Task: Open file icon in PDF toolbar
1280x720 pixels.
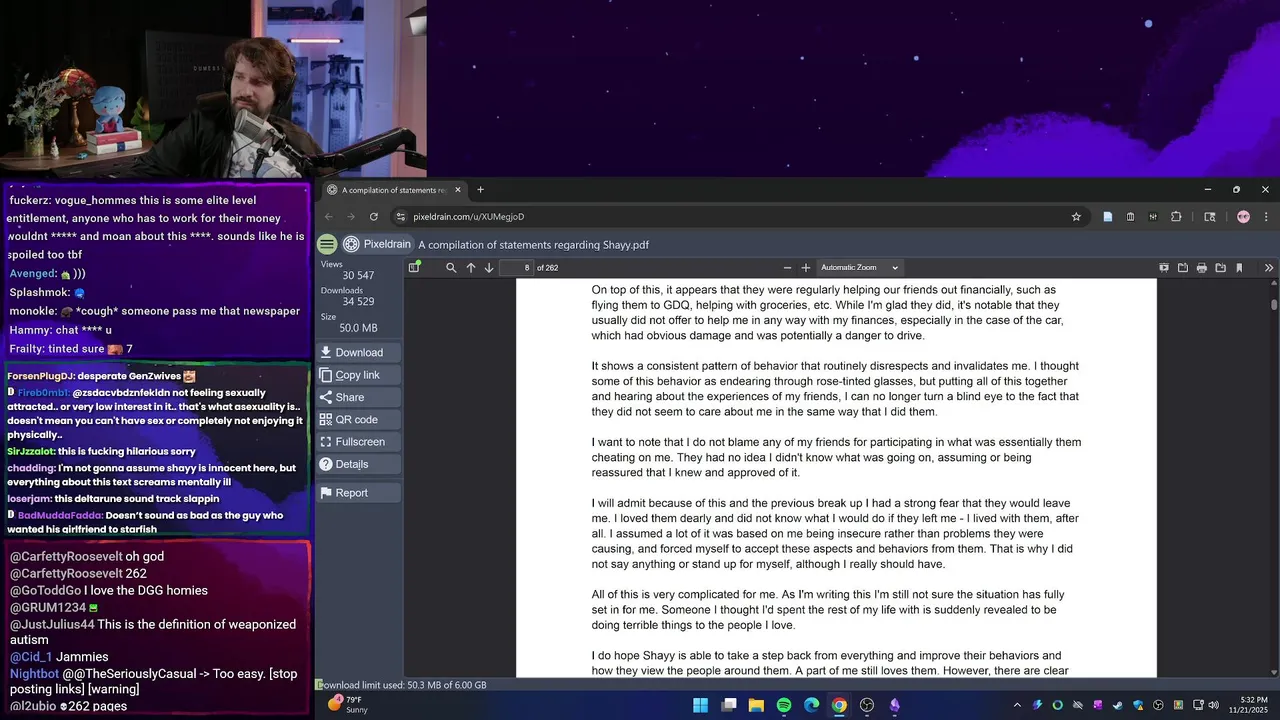Action: 1183,268
